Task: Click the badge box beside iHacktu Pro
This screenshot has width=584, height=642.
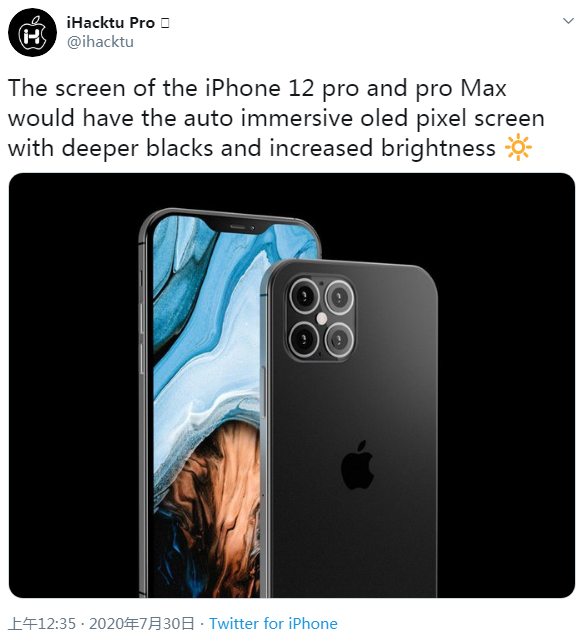Action: click(x=165, y=23)
